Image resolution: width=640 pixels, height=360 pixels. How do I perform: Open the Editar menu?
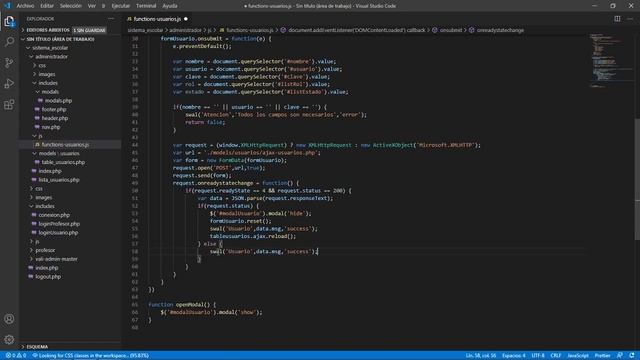pyautogui.click(x=47, y=6)
